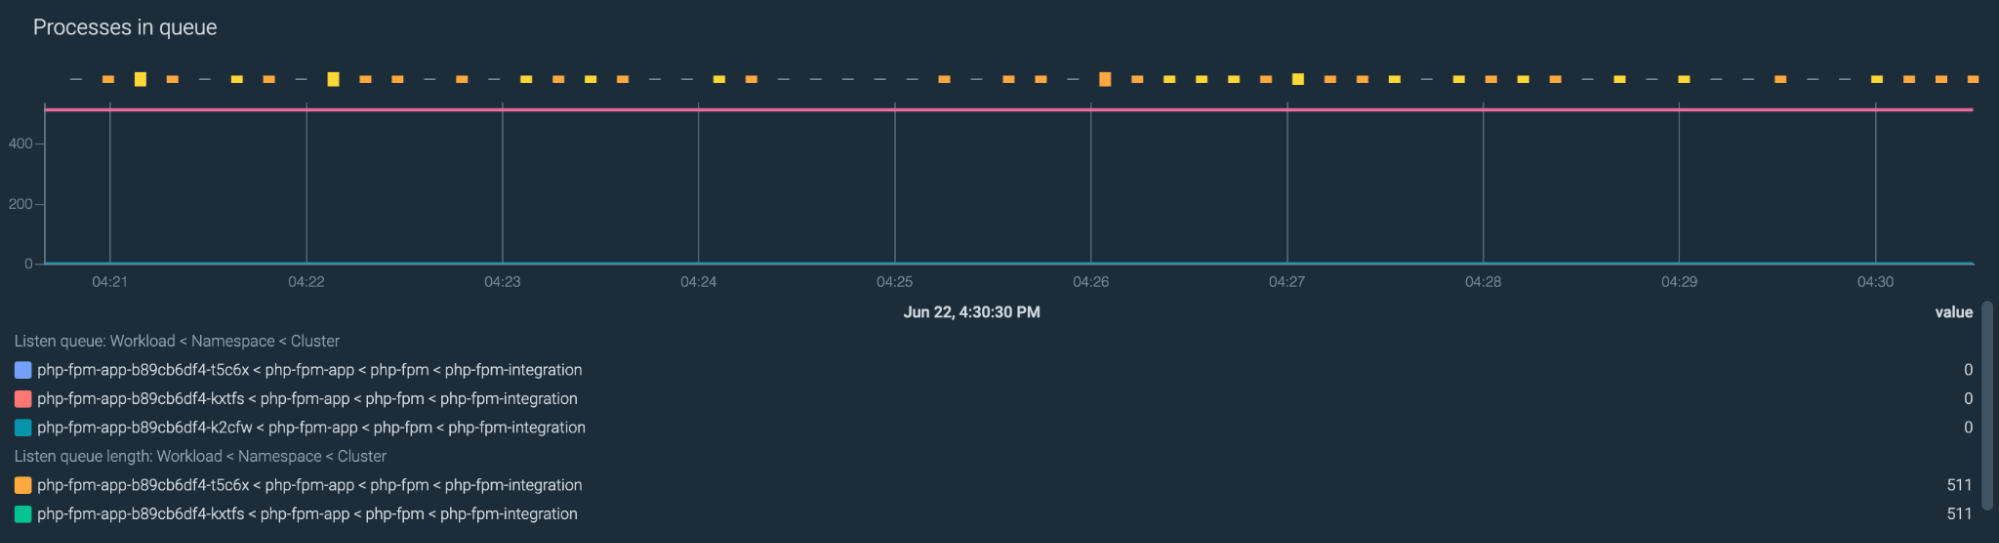This screenshot has width=1999, height=543.
Task: Click the 400 y-axis label
Action: (20, 144)
